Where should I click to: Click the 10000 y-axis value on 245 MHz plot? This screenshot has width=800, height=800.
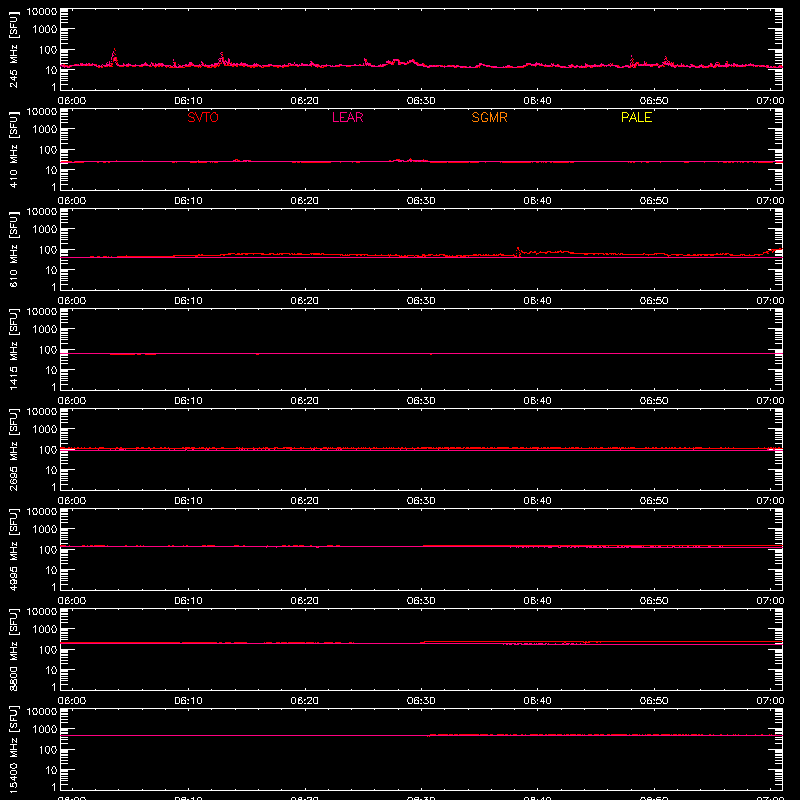[42, 12]
